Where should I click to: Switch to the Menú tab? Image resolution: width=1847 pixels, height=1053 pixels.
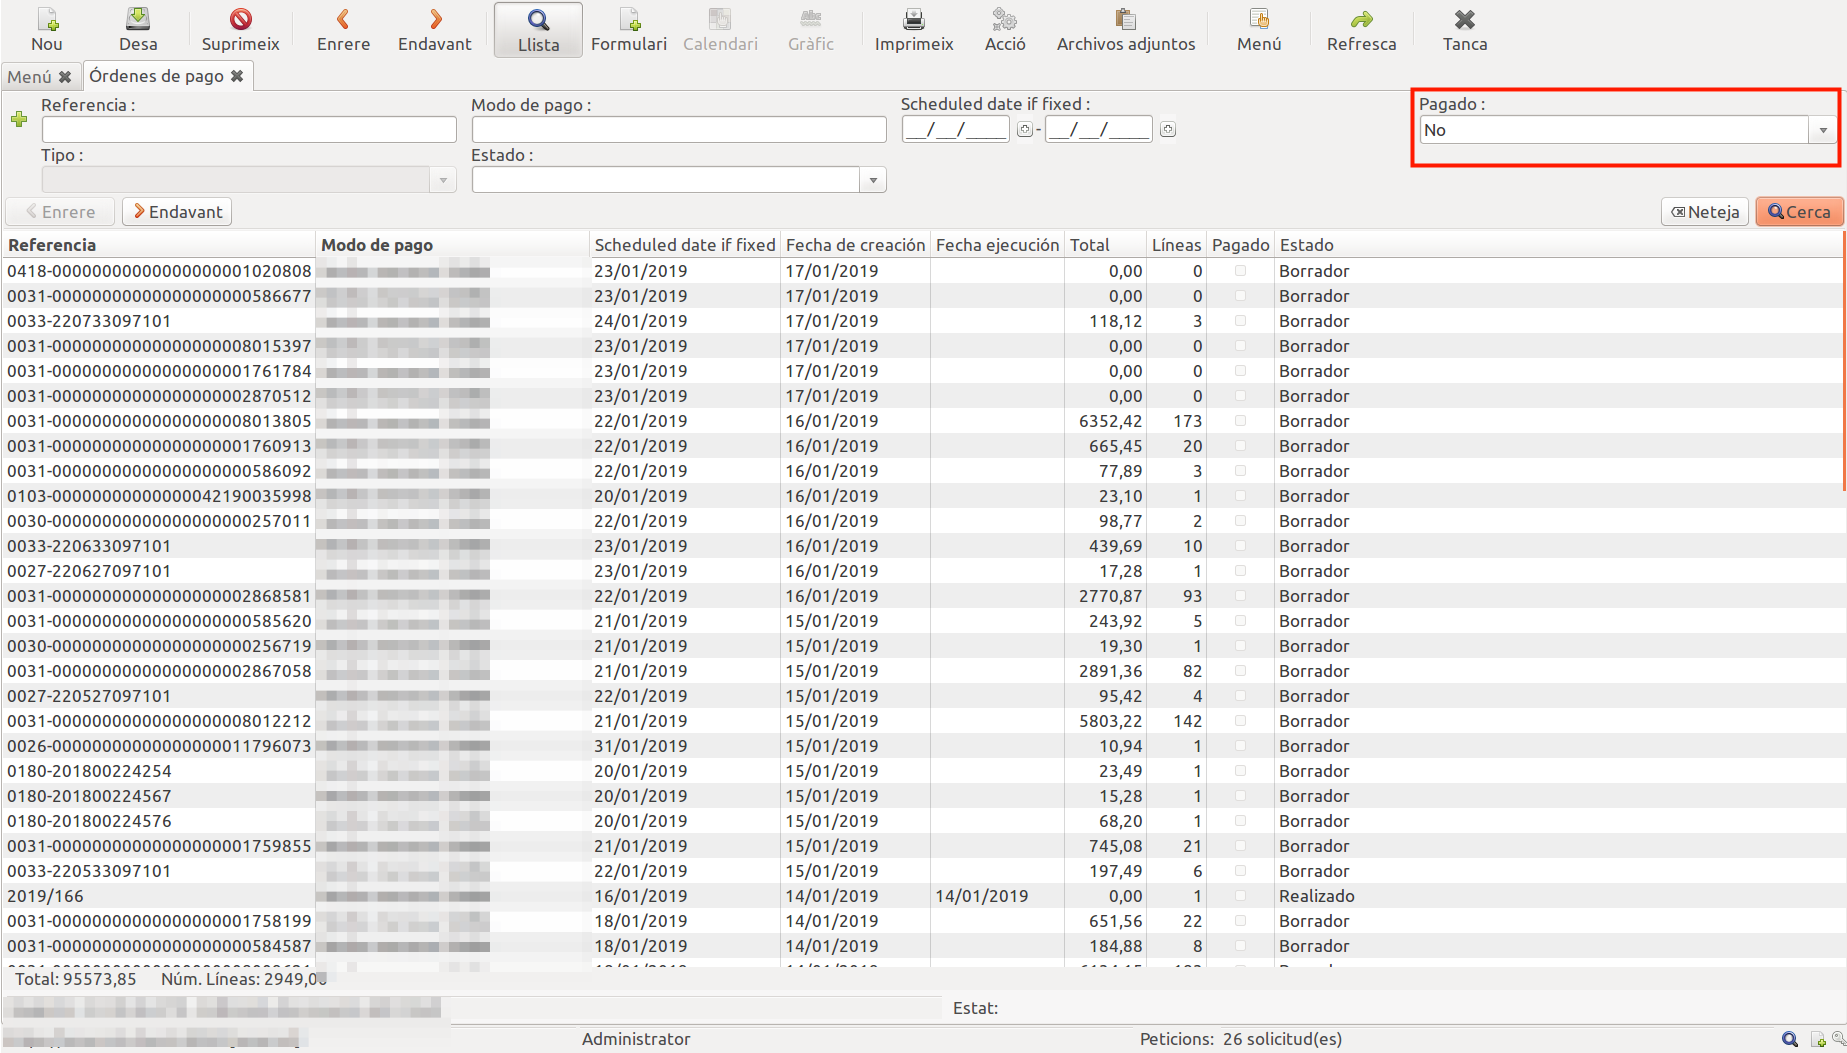tap(29, 77)
